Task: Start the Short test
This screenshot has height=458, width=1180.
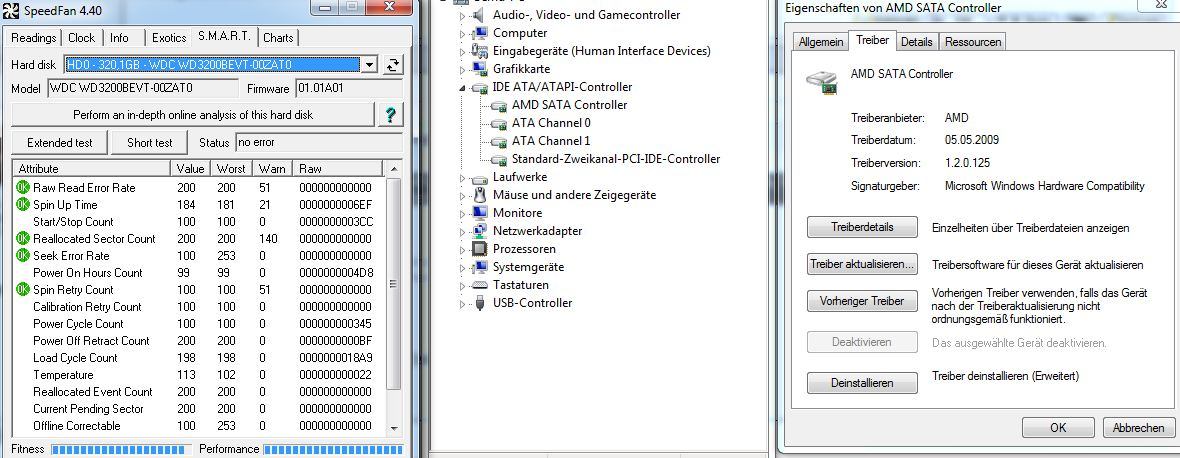Action: point(150,142)
